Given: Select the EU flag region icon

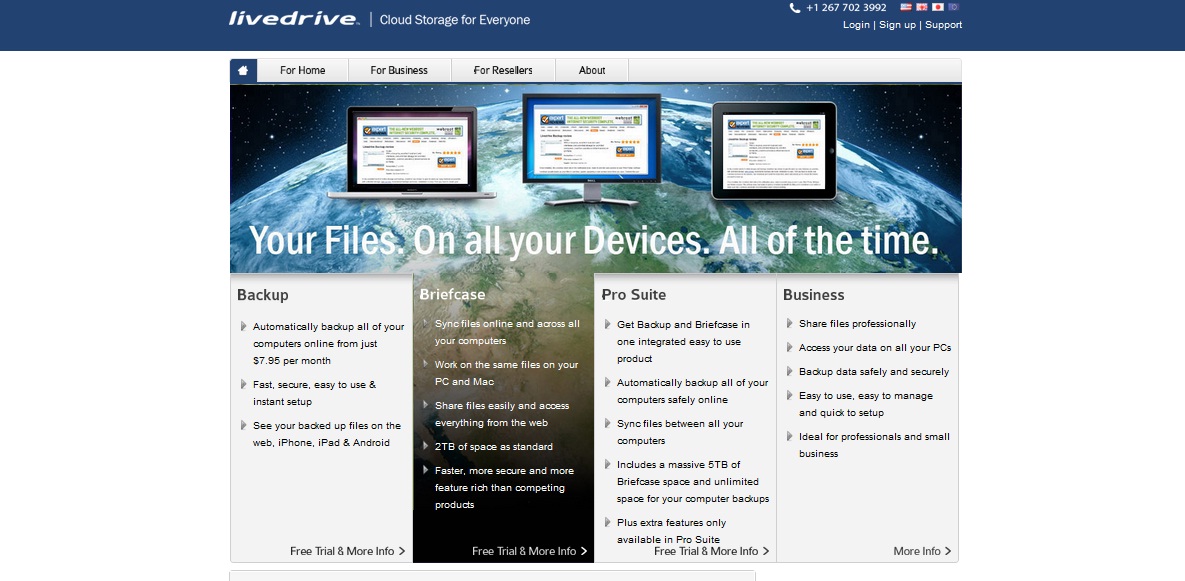Looking at the screenshot, I should [954, 7].
